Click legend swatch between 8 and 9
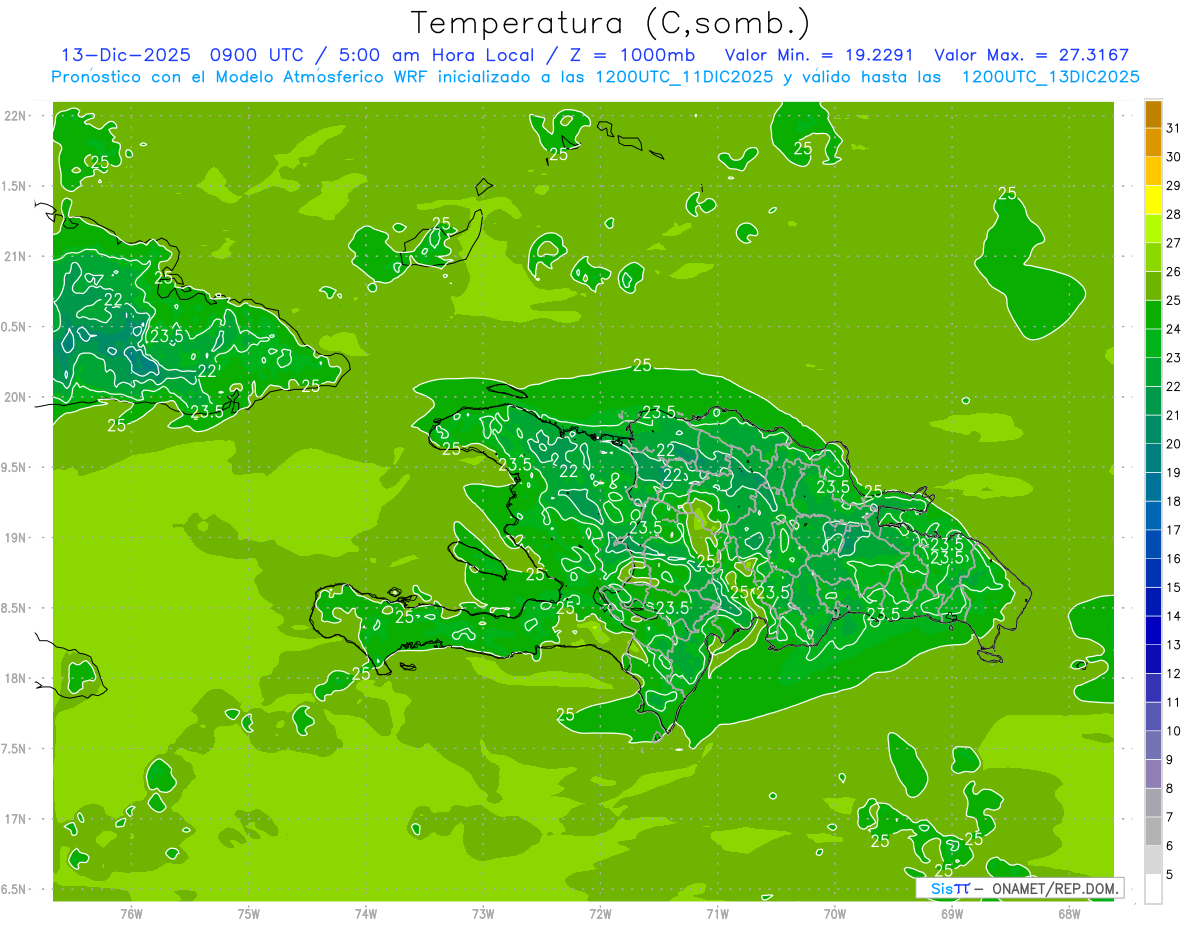Image resolution: width=1200 pixels, height=927 pixels. (x=1153, y=775)
